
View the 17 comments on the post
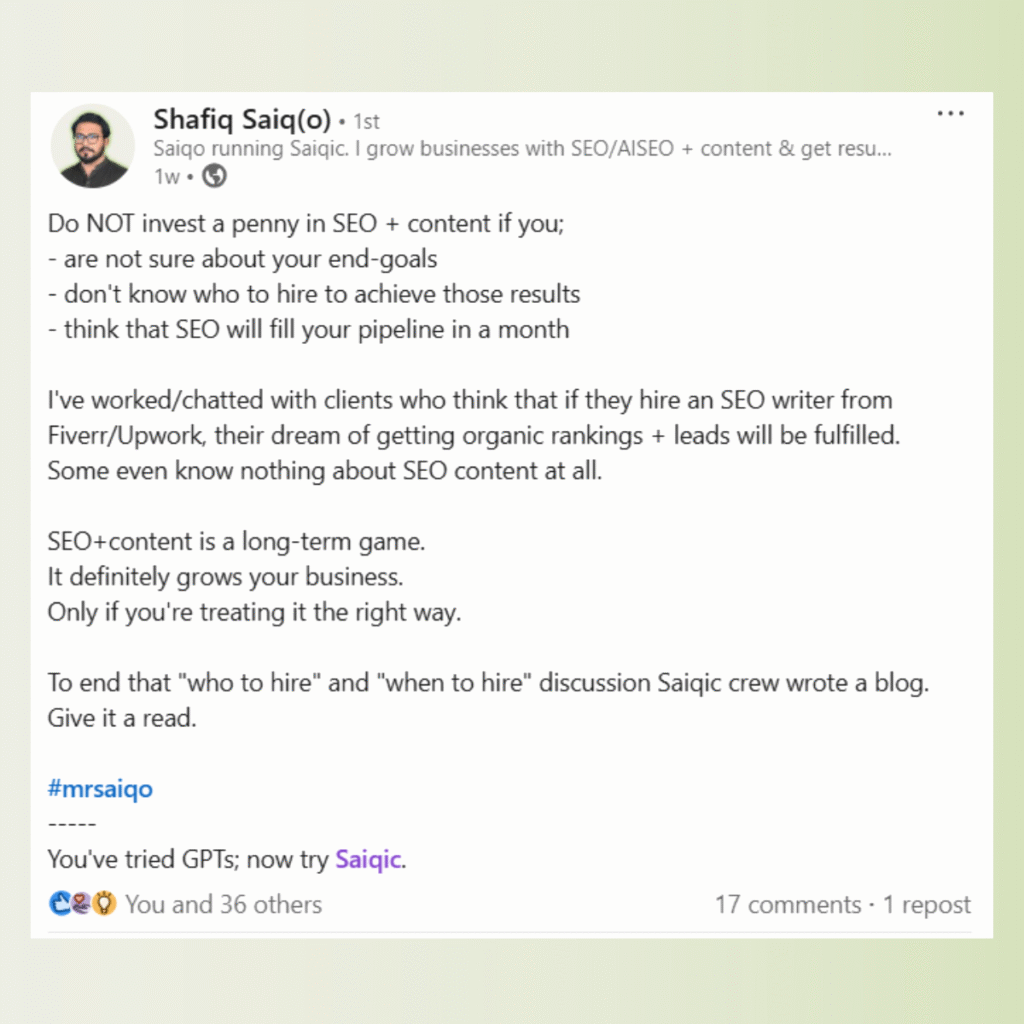point(789,904)
